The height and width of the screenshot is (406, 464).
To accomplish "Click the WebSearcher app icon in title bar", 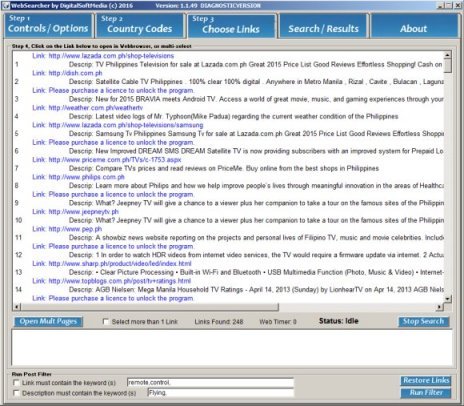I will [x=5, y=6].
